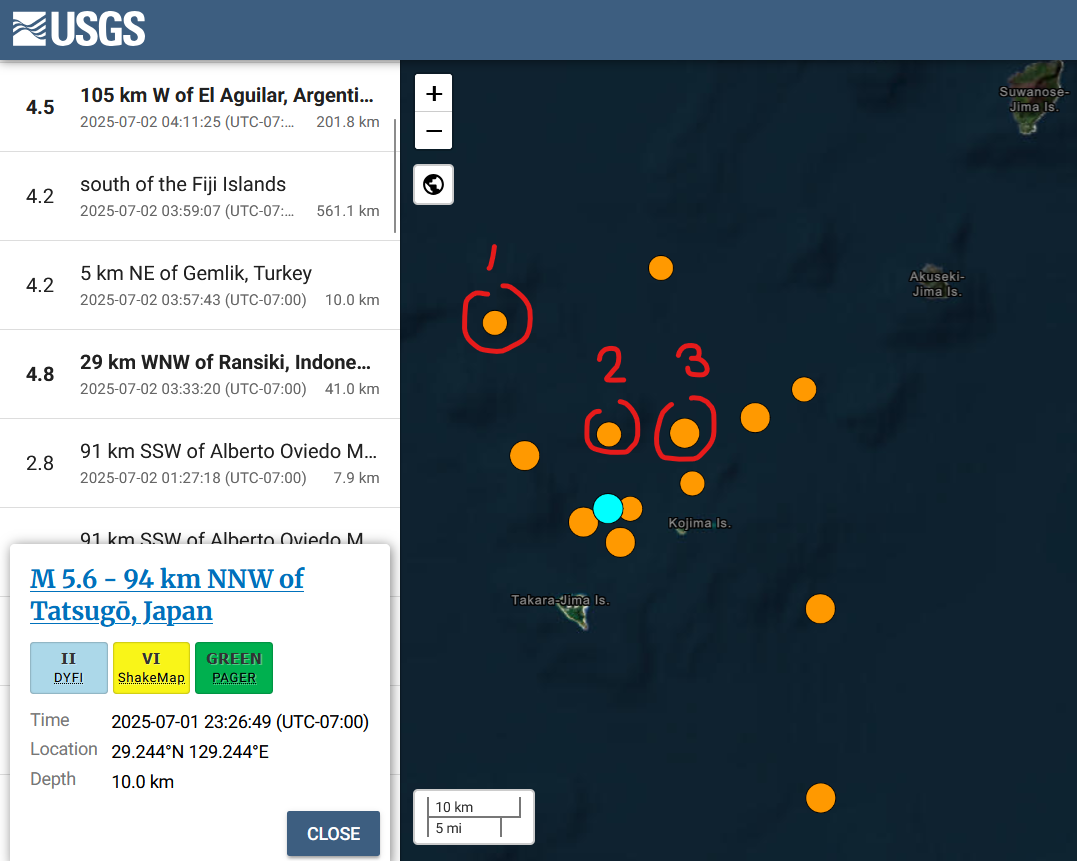Click orange marker left of cyan marker
The image size is (1077, 861).
(x=583, y=522)
